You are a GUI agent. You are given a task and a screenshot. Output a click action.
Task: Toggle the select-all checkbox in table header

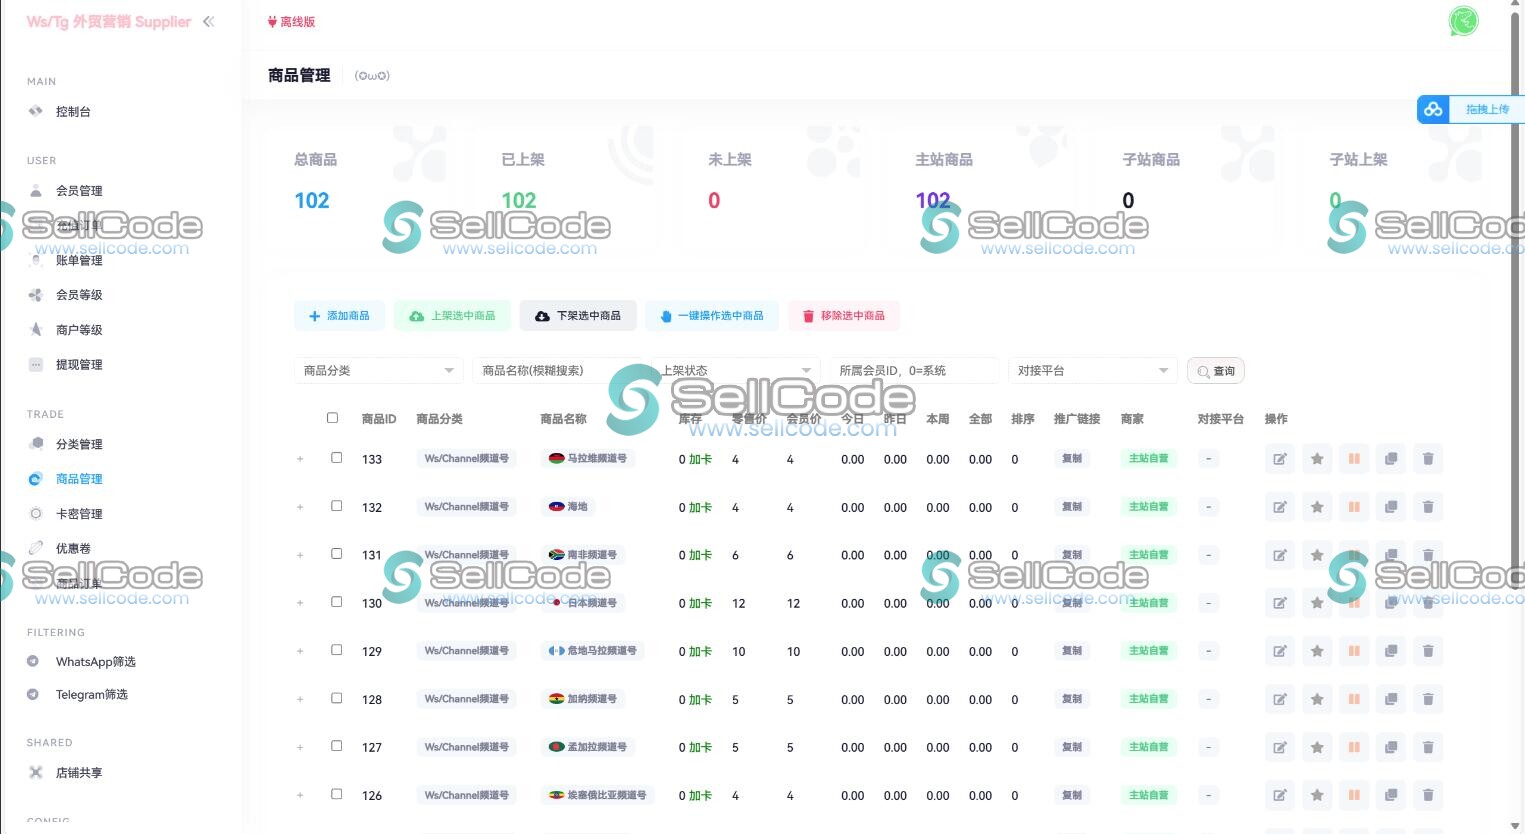point(332,418)
